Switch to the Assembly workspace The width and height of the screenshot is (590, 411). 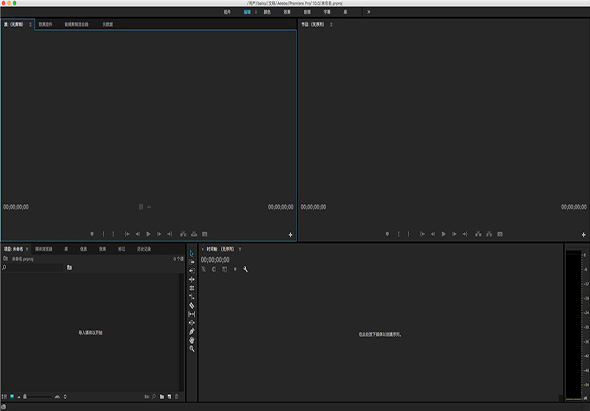coord(227,12)
